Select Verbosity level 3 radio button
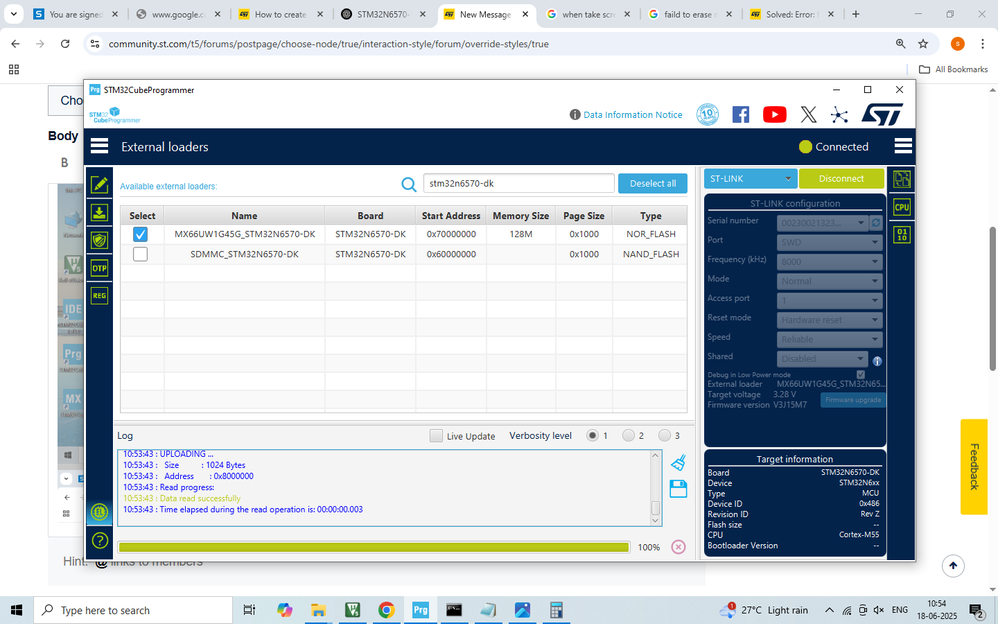Viewport: 998px width, 624px height. coord(664,436)
